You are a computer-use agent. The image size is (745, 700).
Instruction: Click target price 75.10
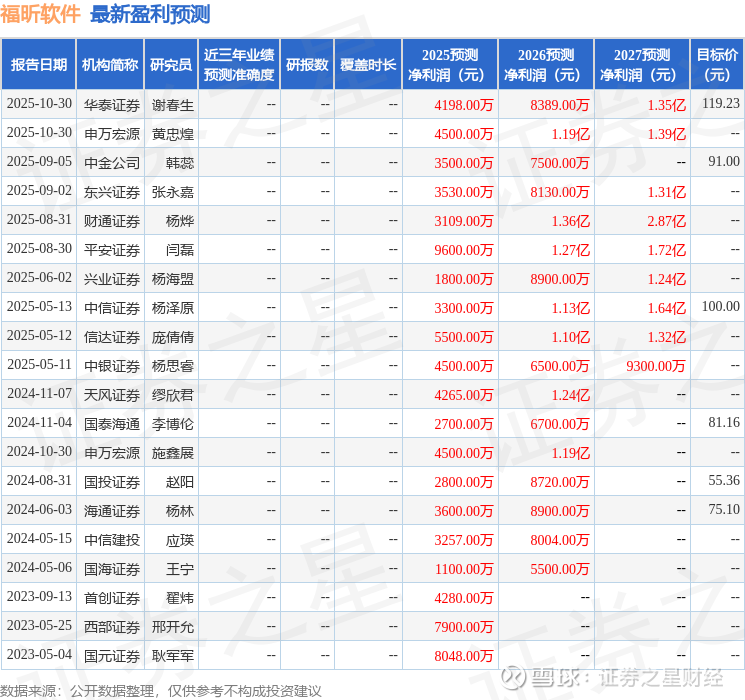click(x=724, y=509)
